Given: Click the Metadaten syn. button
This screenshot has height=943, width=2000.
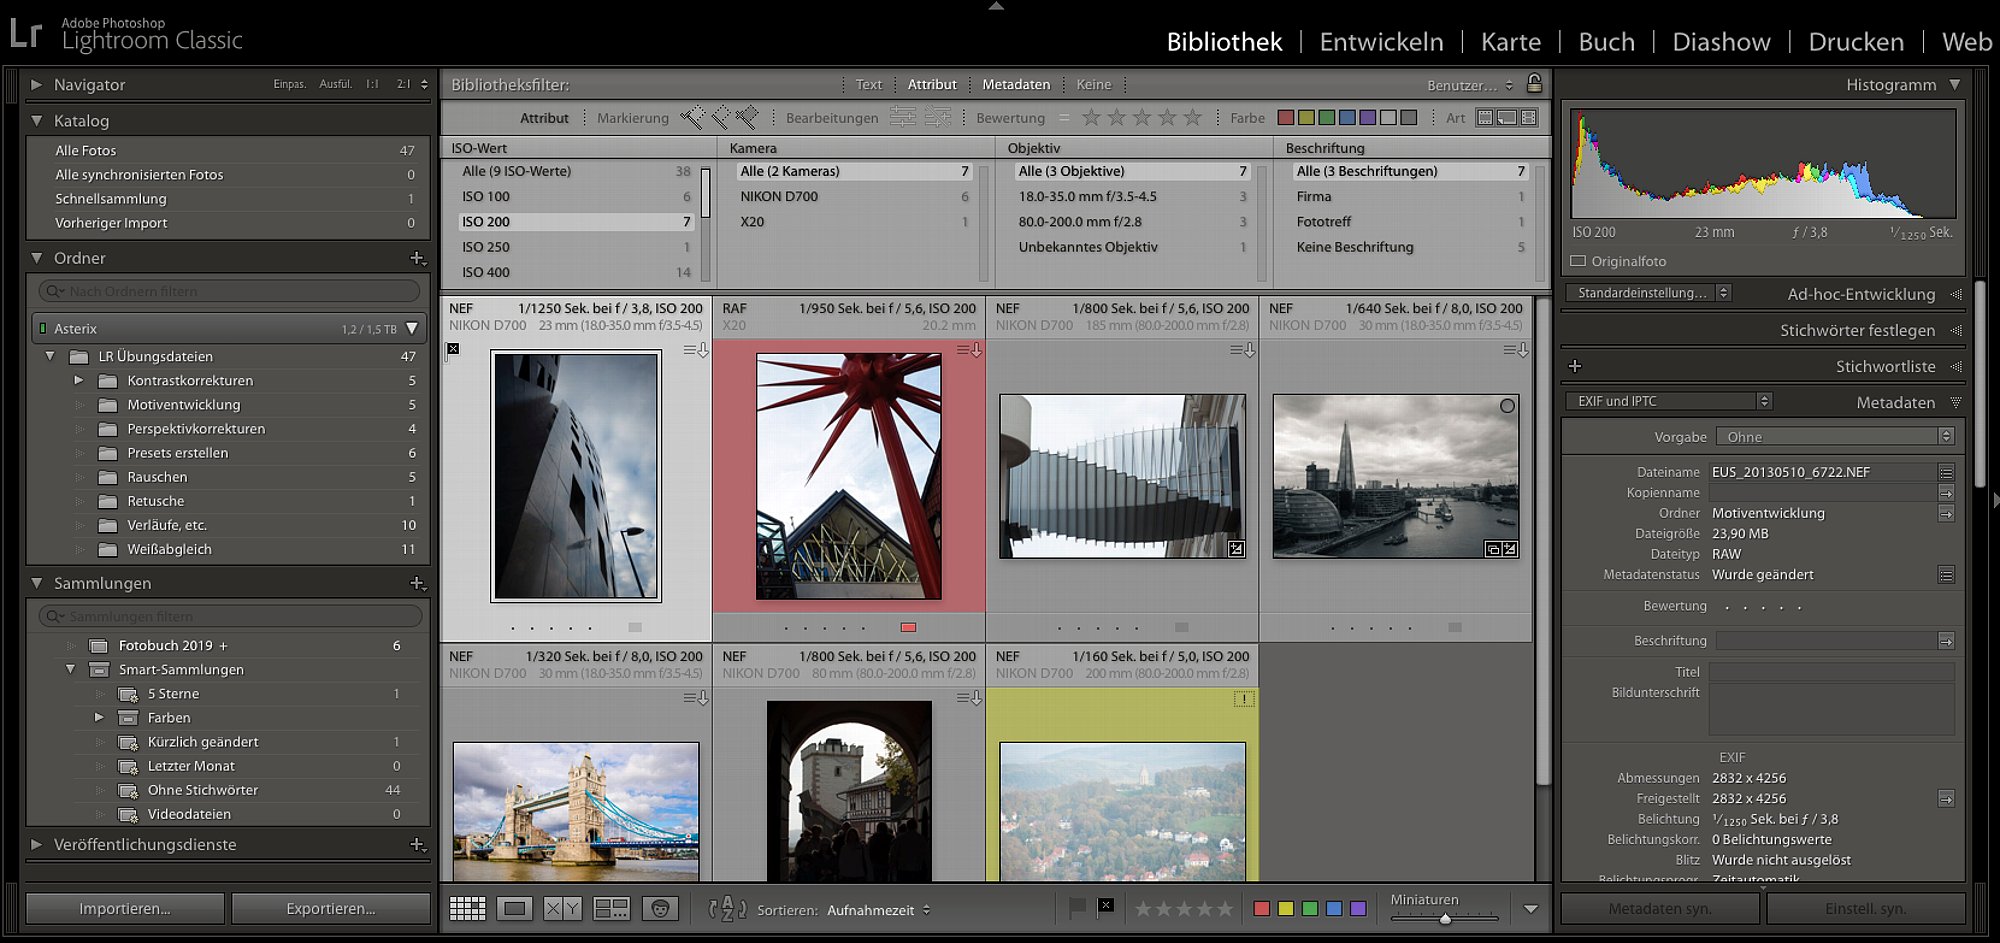Looking at the screenshot, I should coord(1660,909).
